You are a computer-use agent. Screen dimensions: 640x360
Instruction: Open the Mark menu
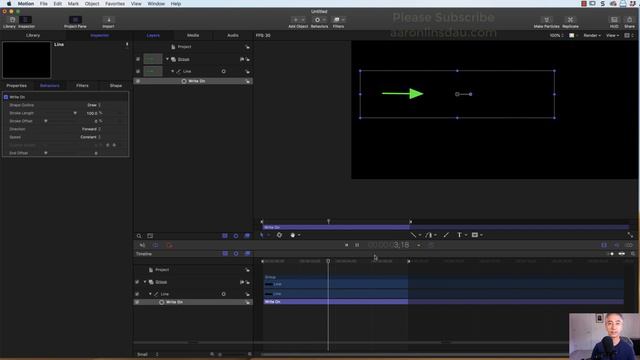coord(73,4)
